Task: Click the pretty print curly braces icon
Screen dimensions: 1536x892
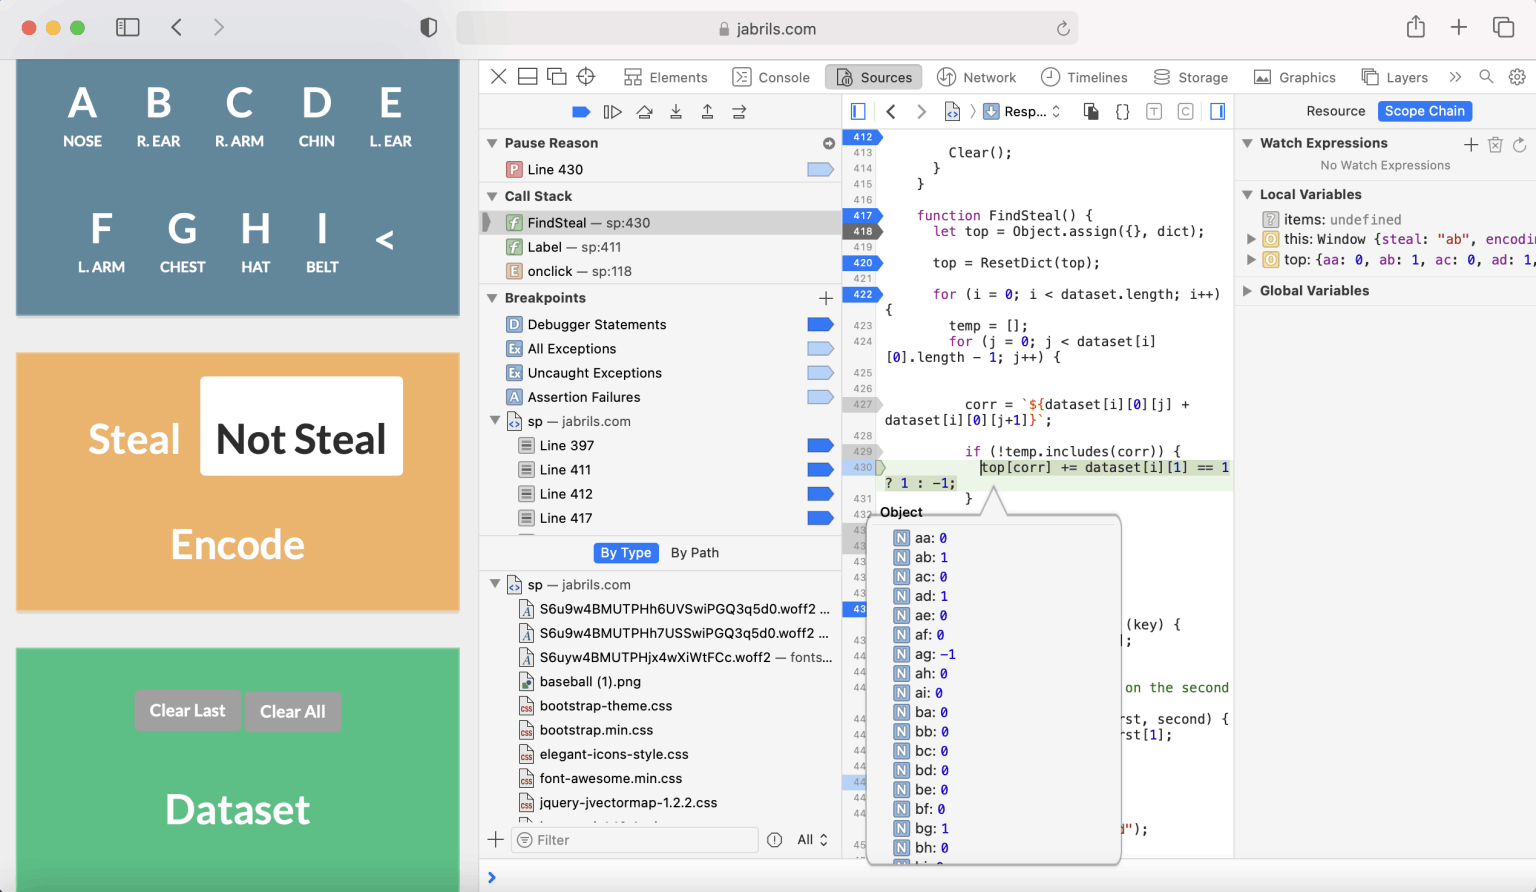Action: 1122,112
